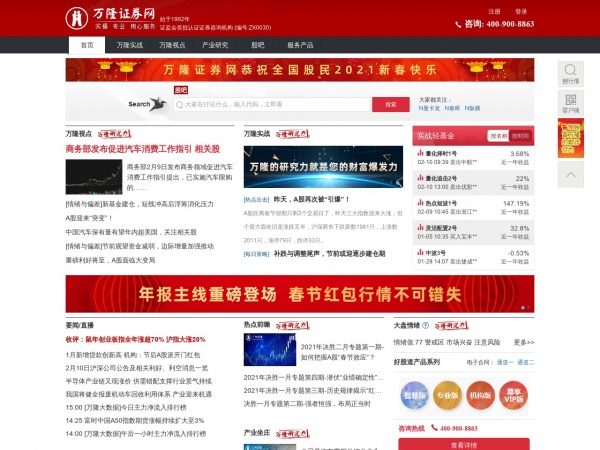Open the 搜行情 search icon in right sidebar
Image resolution: width=600 pixels, height=450 pixels.
coord(571,74)
